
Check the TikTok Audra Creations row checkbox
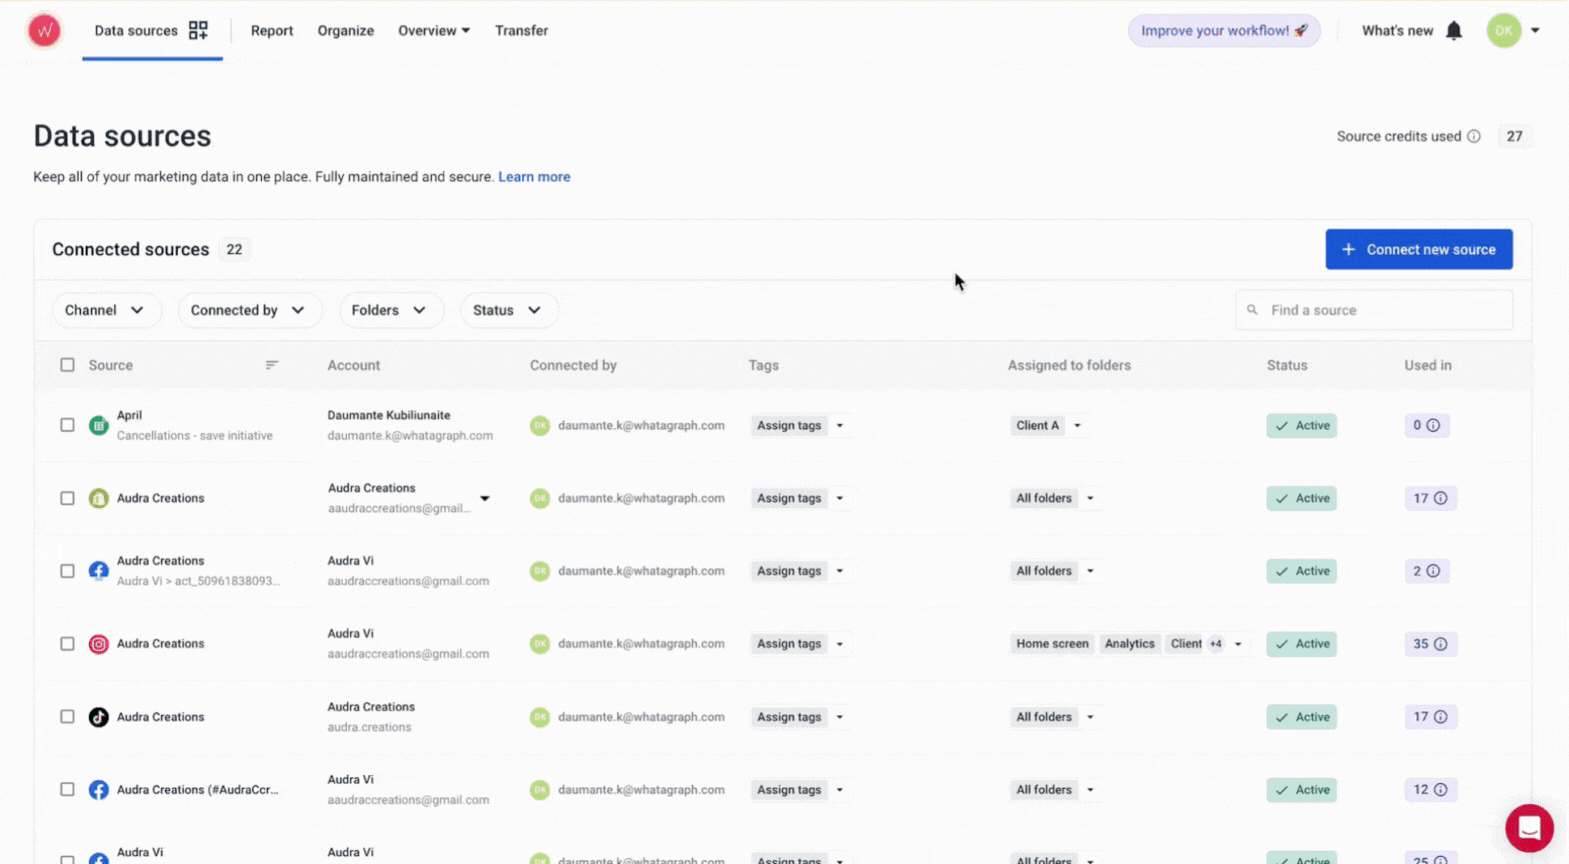67,717
